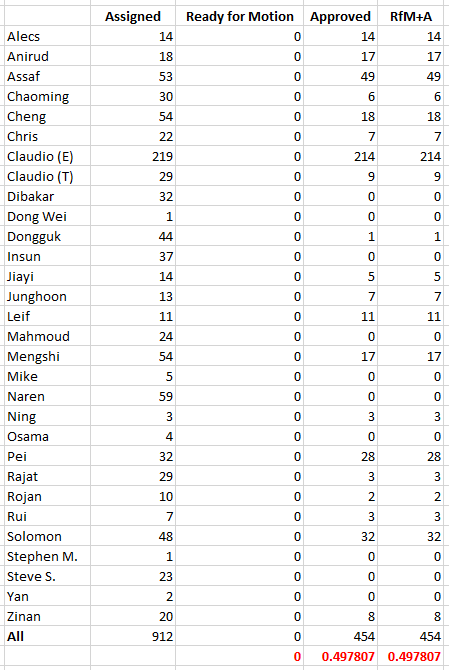Click the red 0.497807 under Approved
Viewport: 449px width, 670px height.
click(x=340, y=656)
